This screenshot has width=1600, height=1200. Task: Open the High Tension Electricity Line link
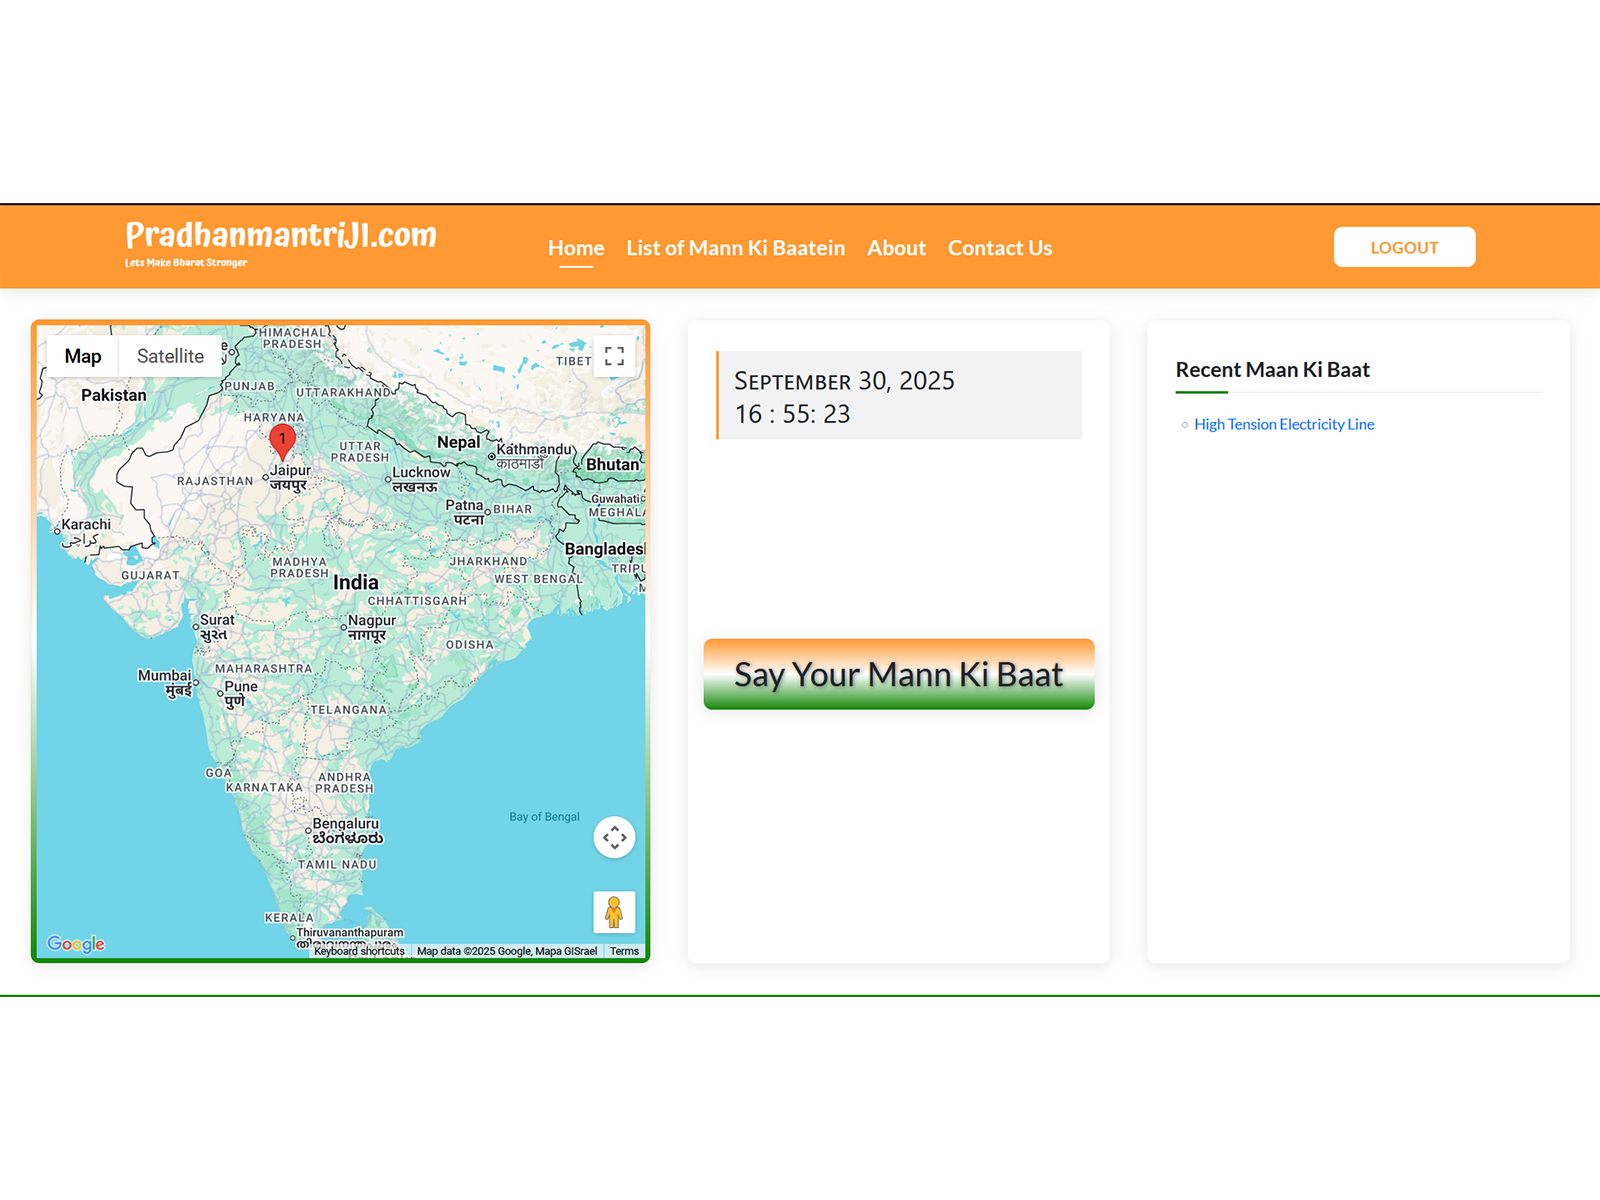[x=1283, y=424]
